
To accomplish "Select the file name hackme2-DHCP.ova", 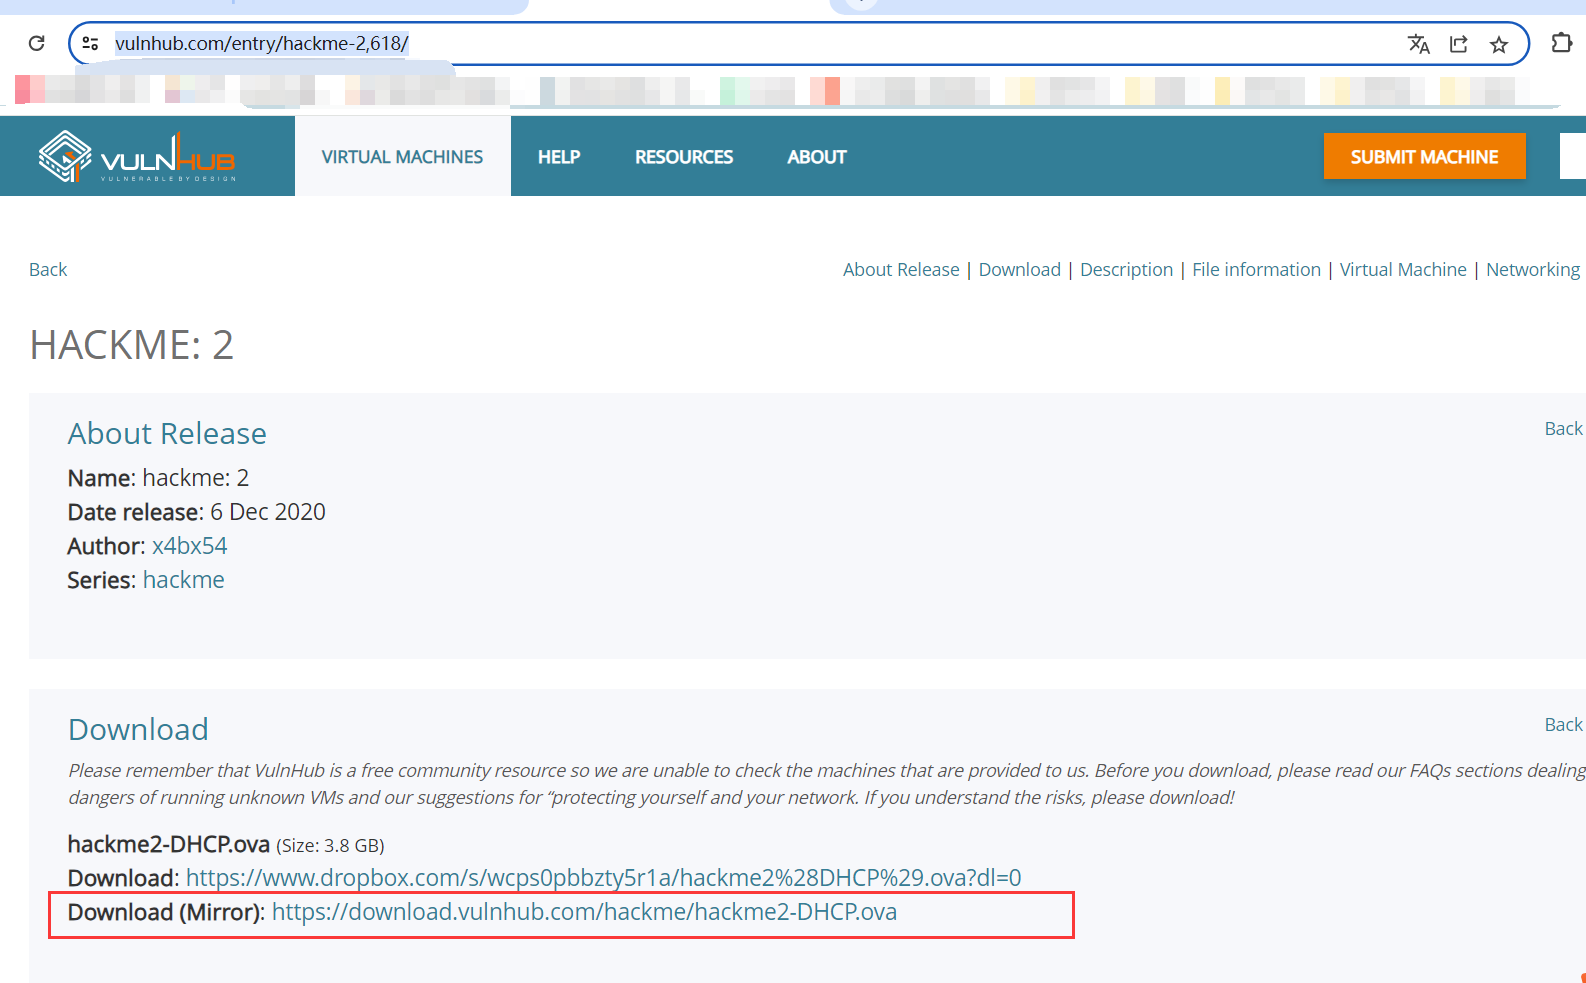I will (x=169, y=844).
